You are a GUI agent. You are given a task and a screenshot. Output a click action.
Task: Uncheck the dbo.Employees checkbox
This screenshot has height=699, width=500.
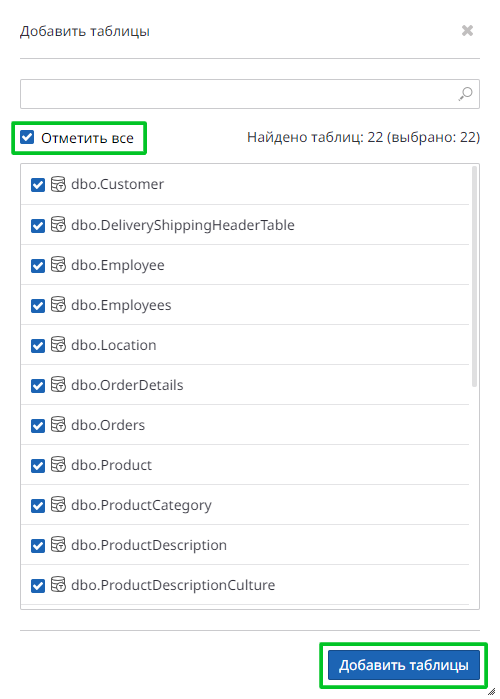(38, 306)
